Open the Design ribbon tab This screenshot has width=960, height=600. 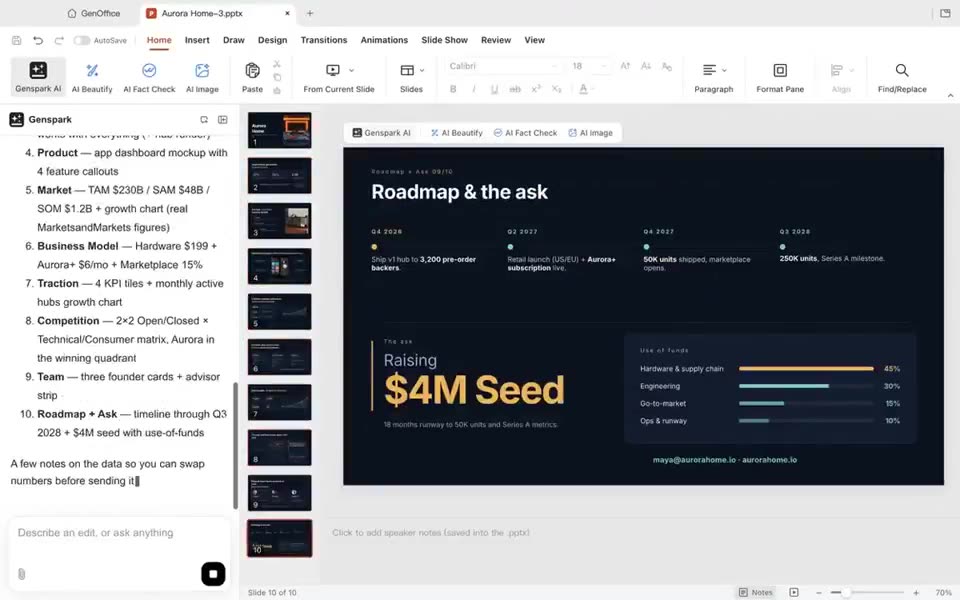click(272, 40)
